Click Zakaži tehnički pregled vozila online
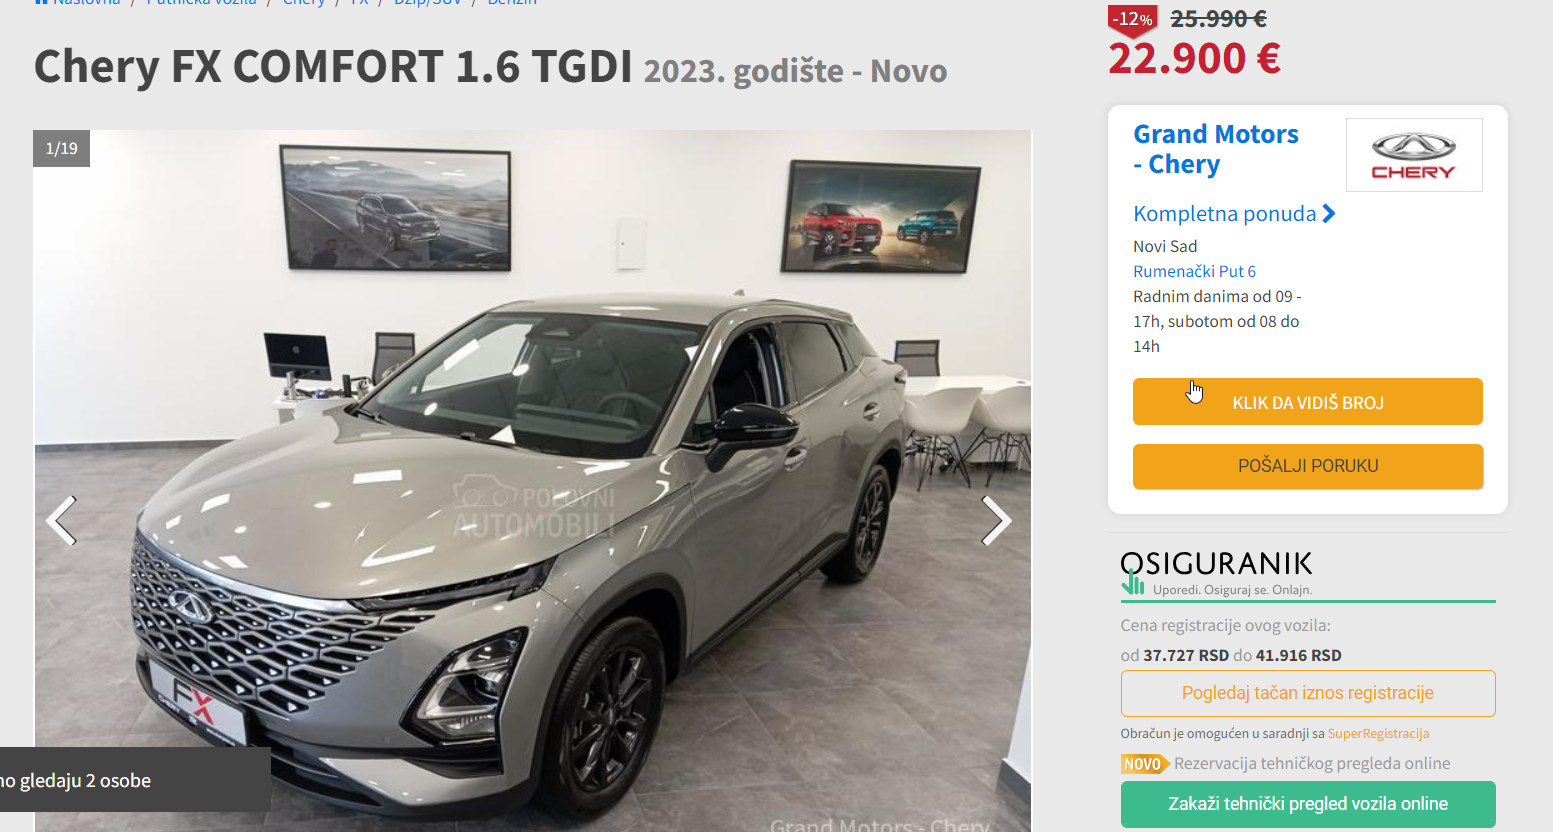1553x832 pixels. (x=1307, y=804)
